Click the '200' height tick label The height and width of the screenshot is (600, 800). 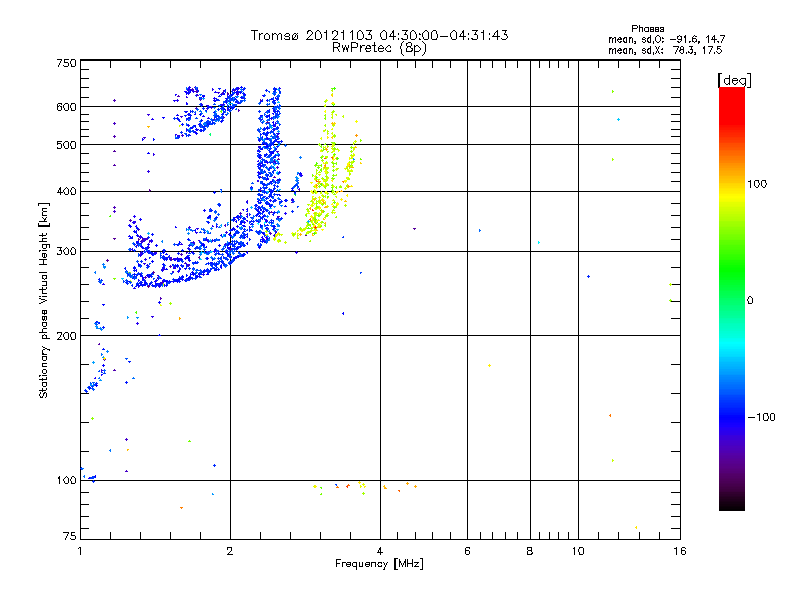click(x=66, y=336)
